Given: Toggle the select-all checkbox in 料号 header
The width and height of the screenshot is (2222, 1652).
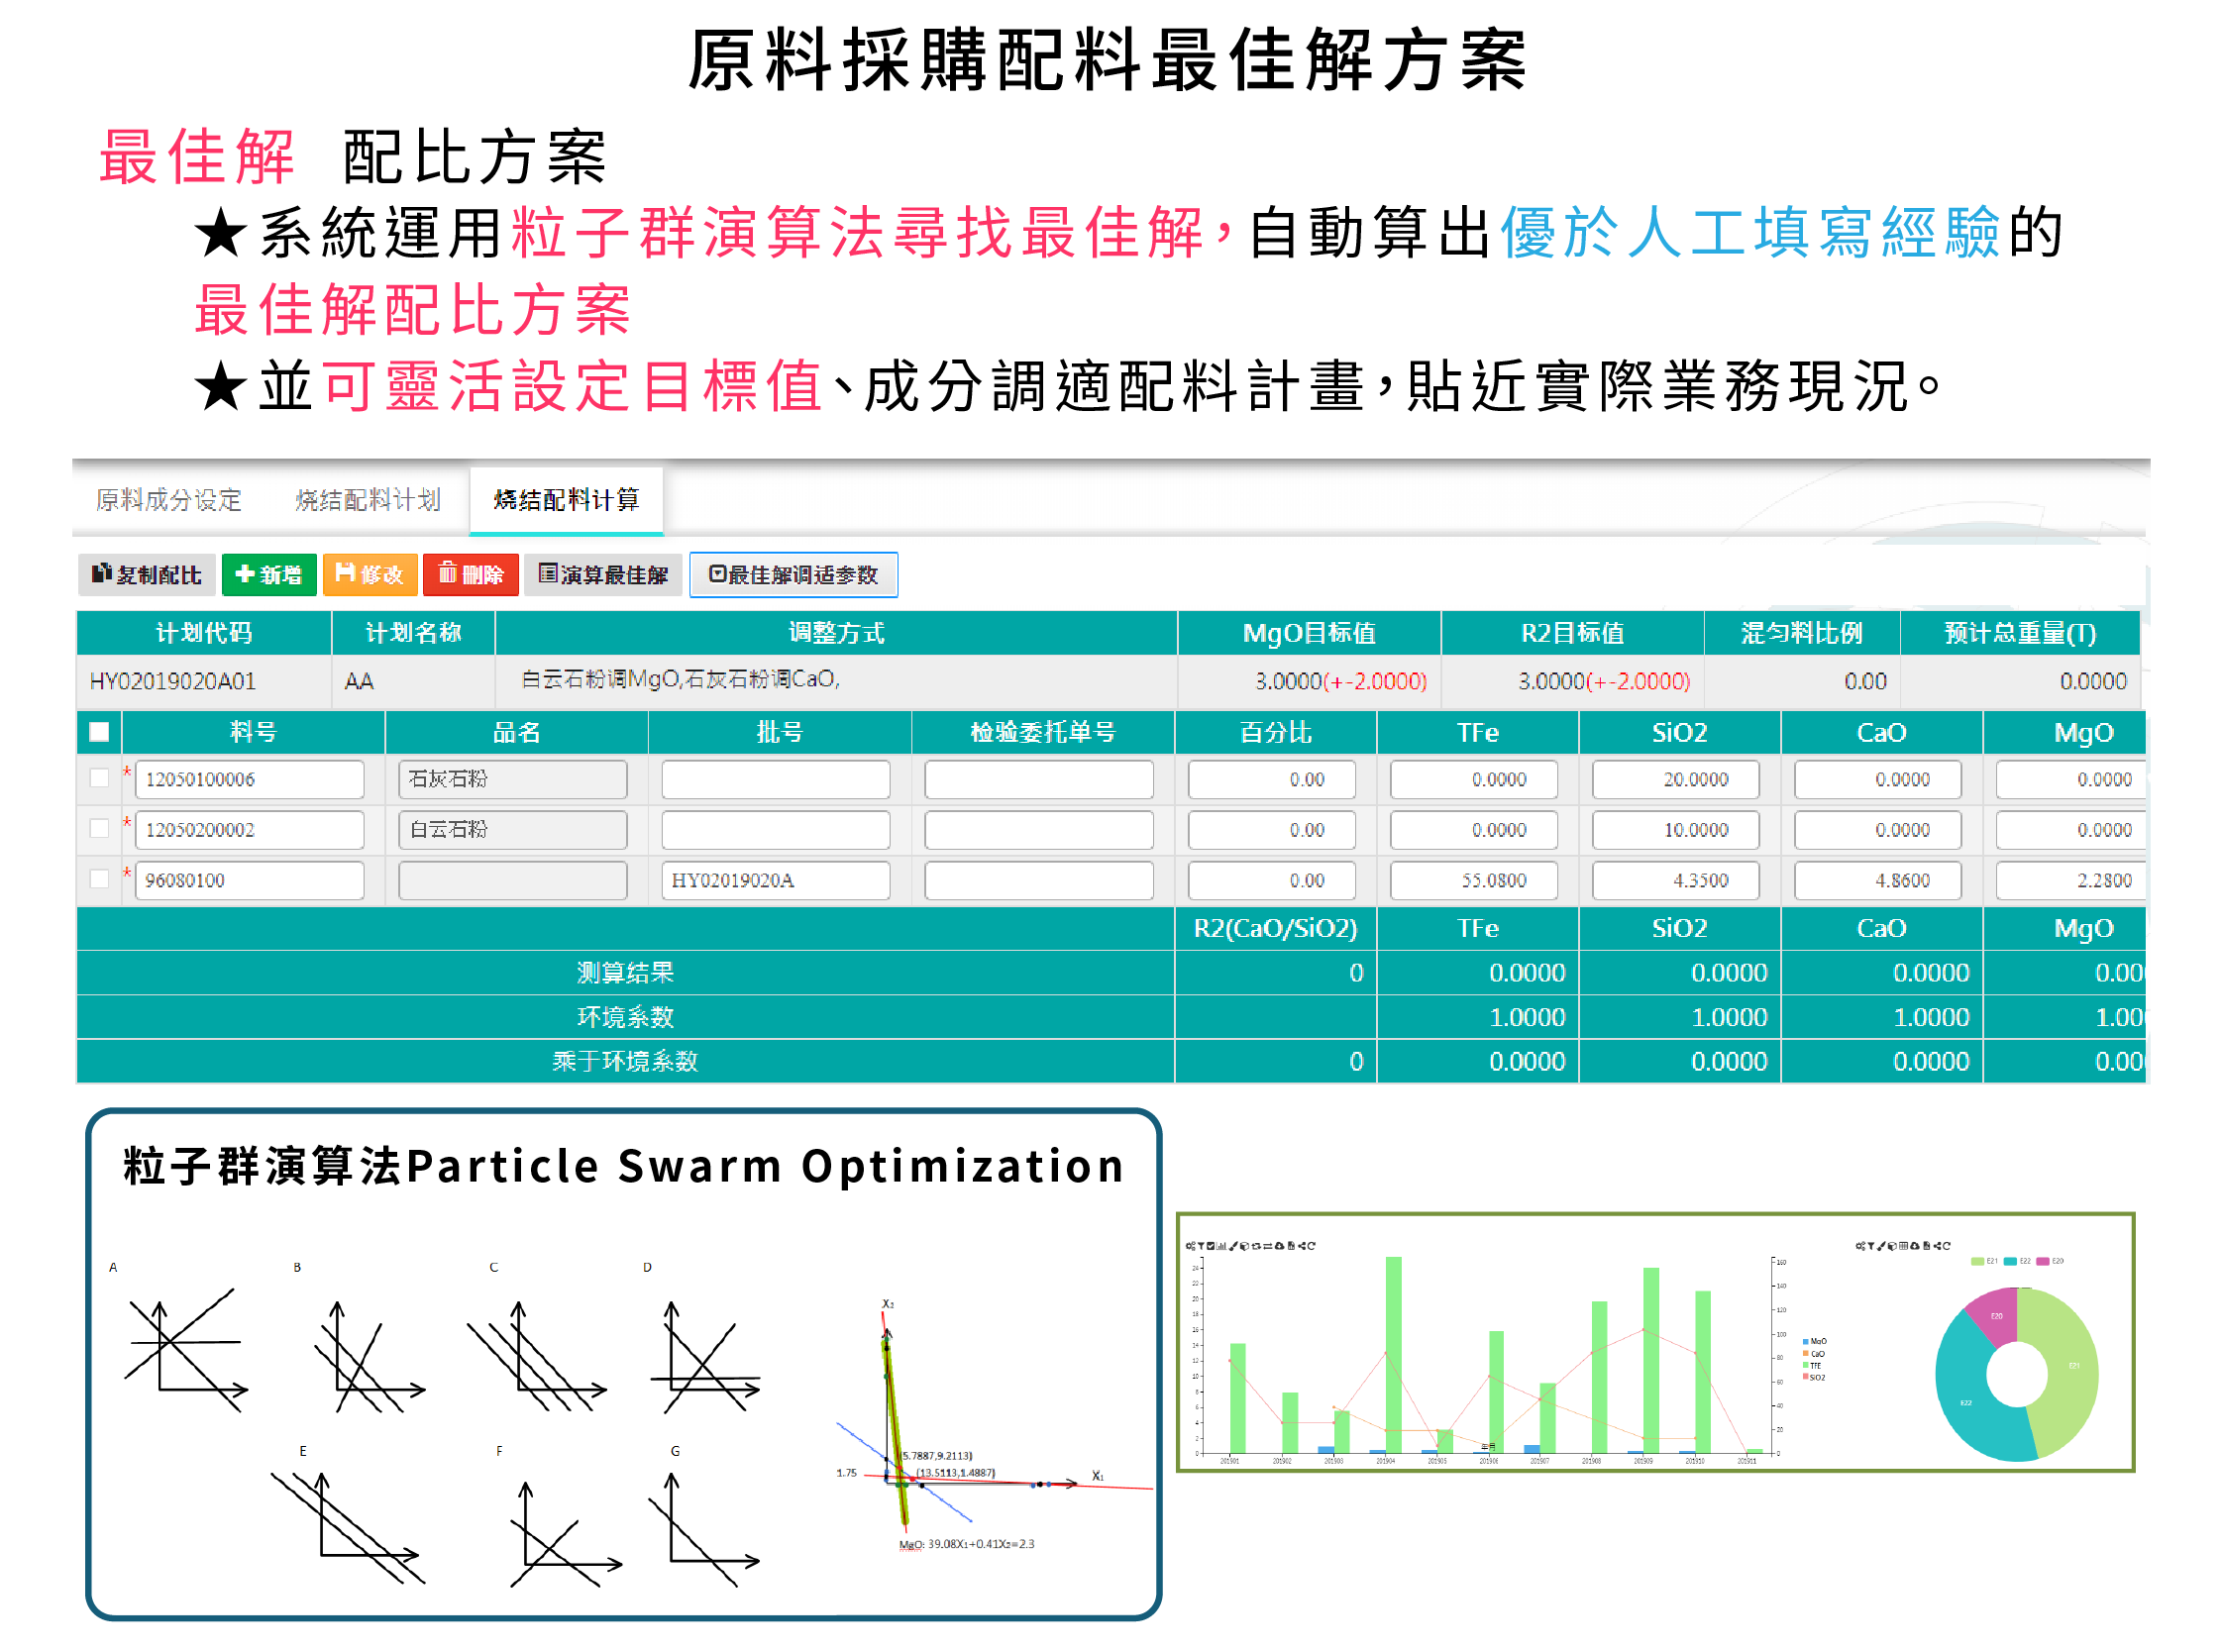Looking at the screenshot, I should coord(99,733).
